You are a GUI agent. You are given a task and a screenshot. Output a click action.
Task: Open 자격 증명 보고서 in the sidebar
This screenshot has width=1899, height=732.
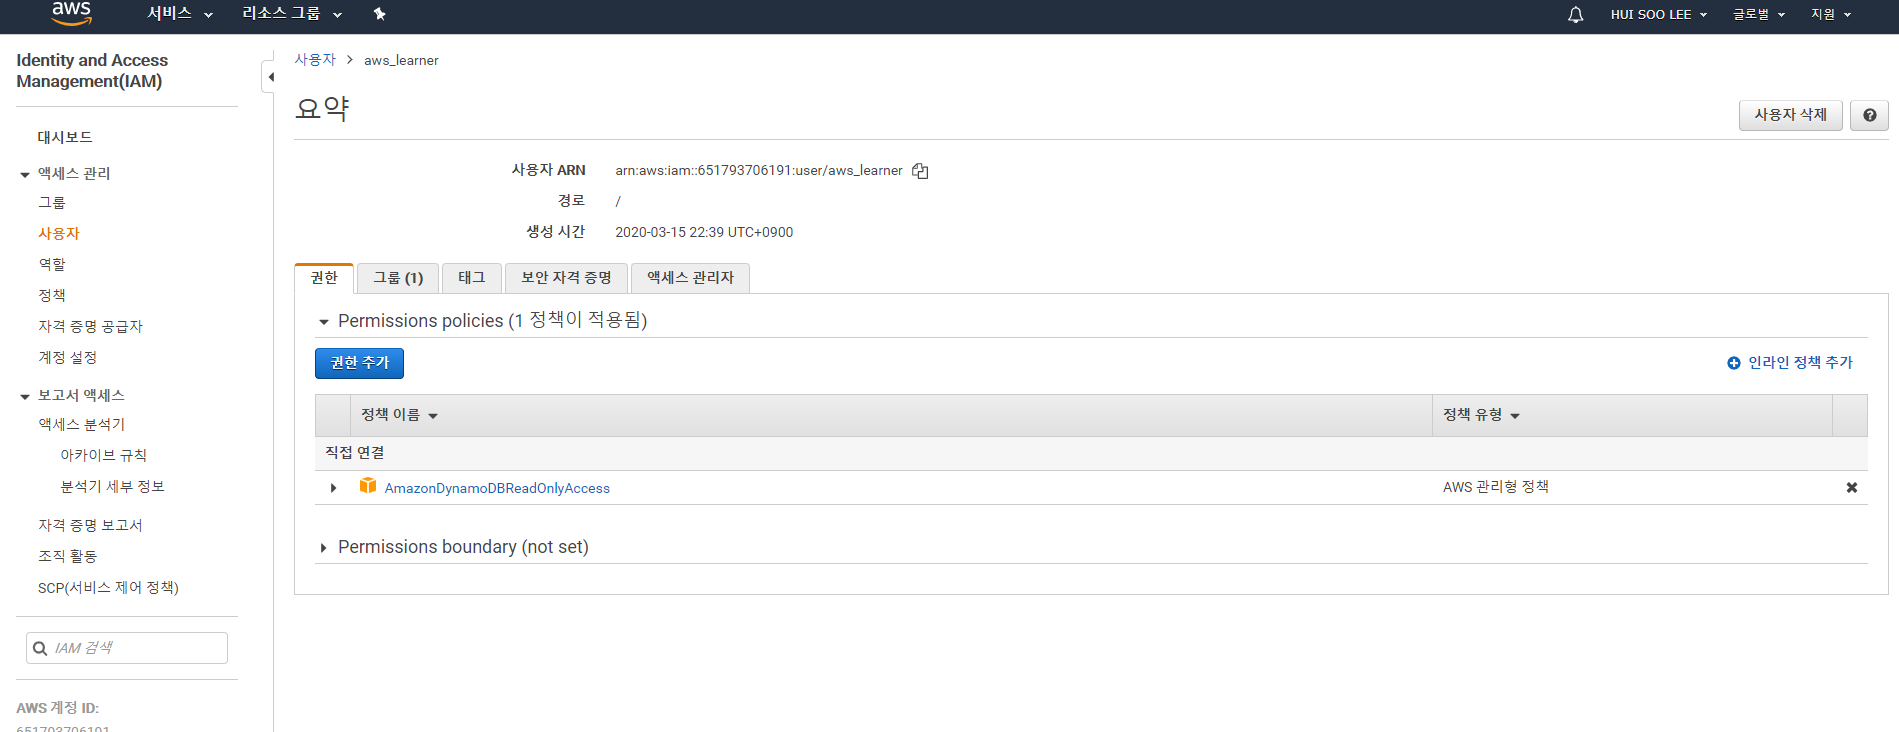90,525
